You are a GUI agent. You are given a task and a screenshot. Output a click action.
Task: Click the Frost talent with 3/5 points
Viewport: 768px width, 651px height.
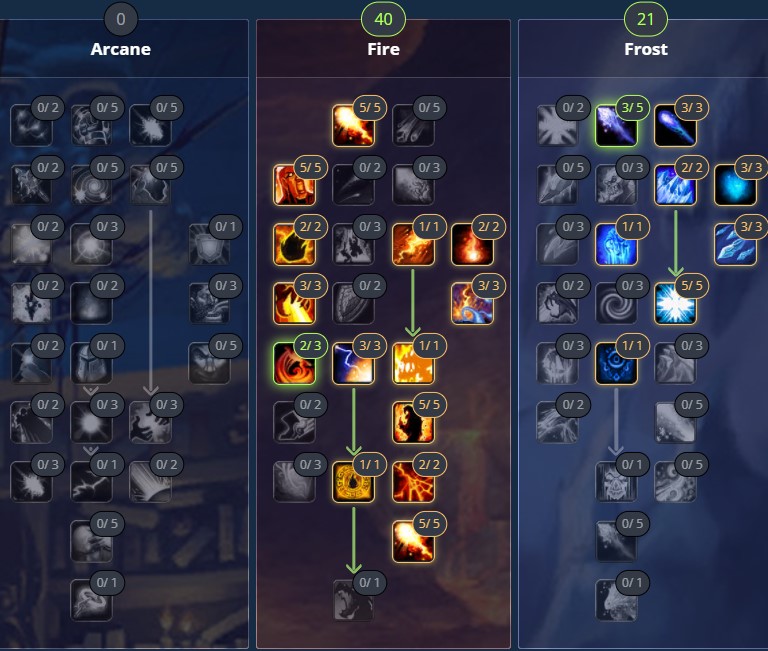(616, 125)
